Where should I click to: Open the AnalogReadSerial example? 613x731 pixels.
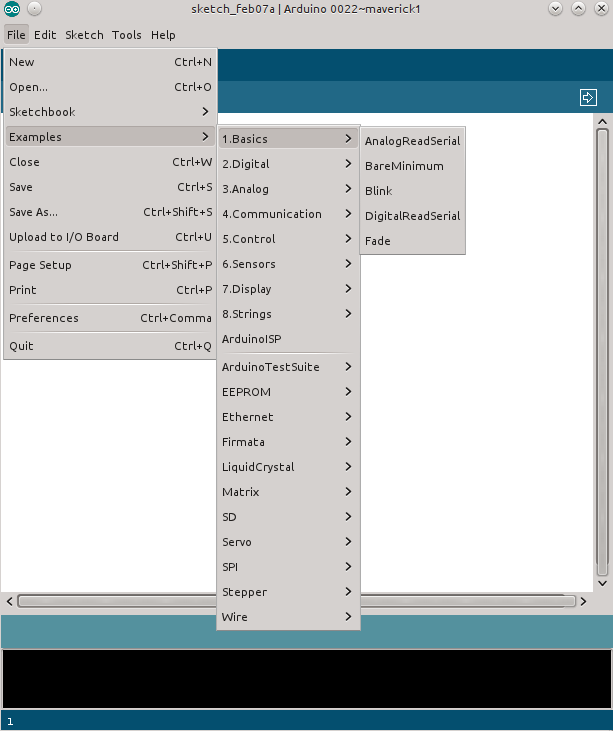pos(413,141)
